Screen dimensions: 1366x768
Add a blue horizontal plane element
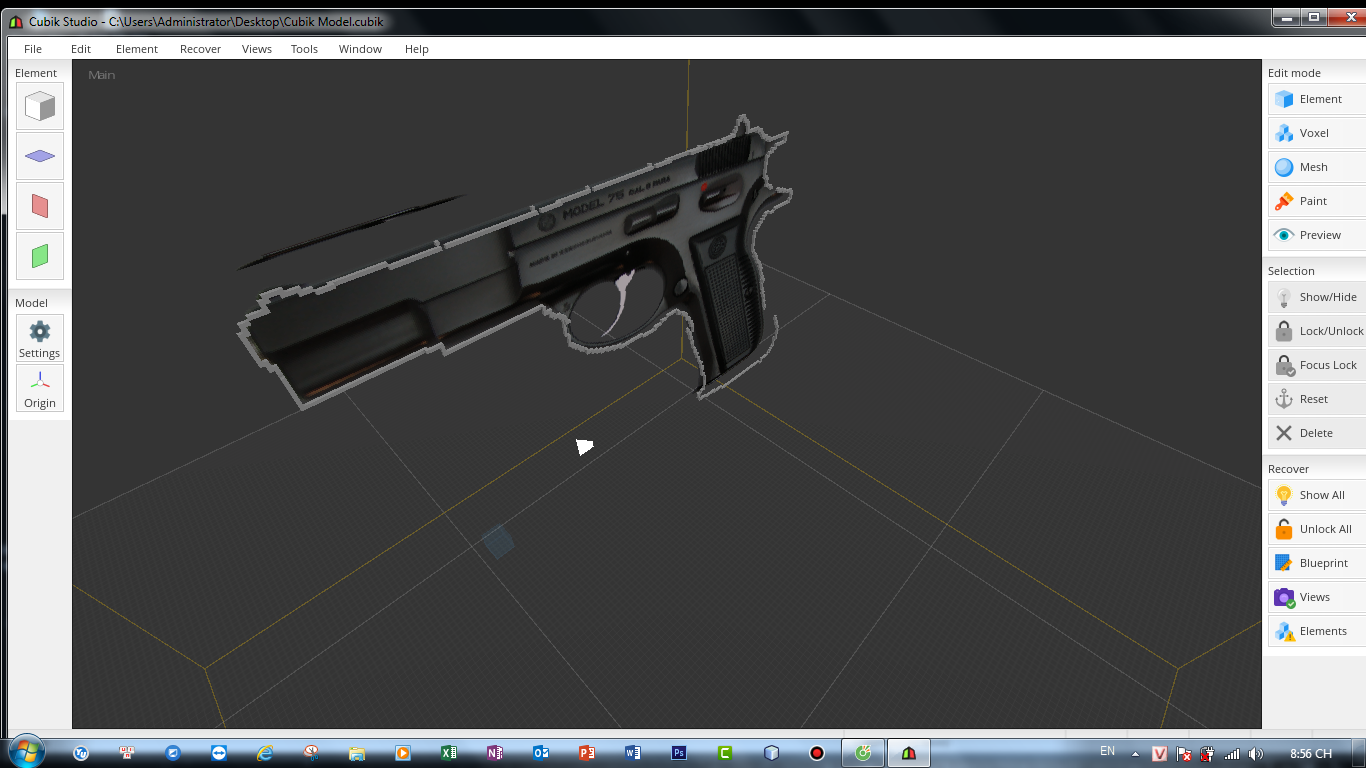[40, 156]
